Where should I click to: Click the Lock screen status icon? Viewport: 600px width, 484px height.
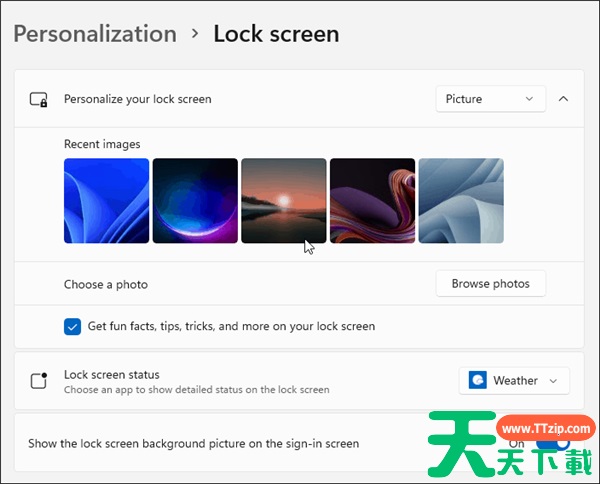(39, 381)
